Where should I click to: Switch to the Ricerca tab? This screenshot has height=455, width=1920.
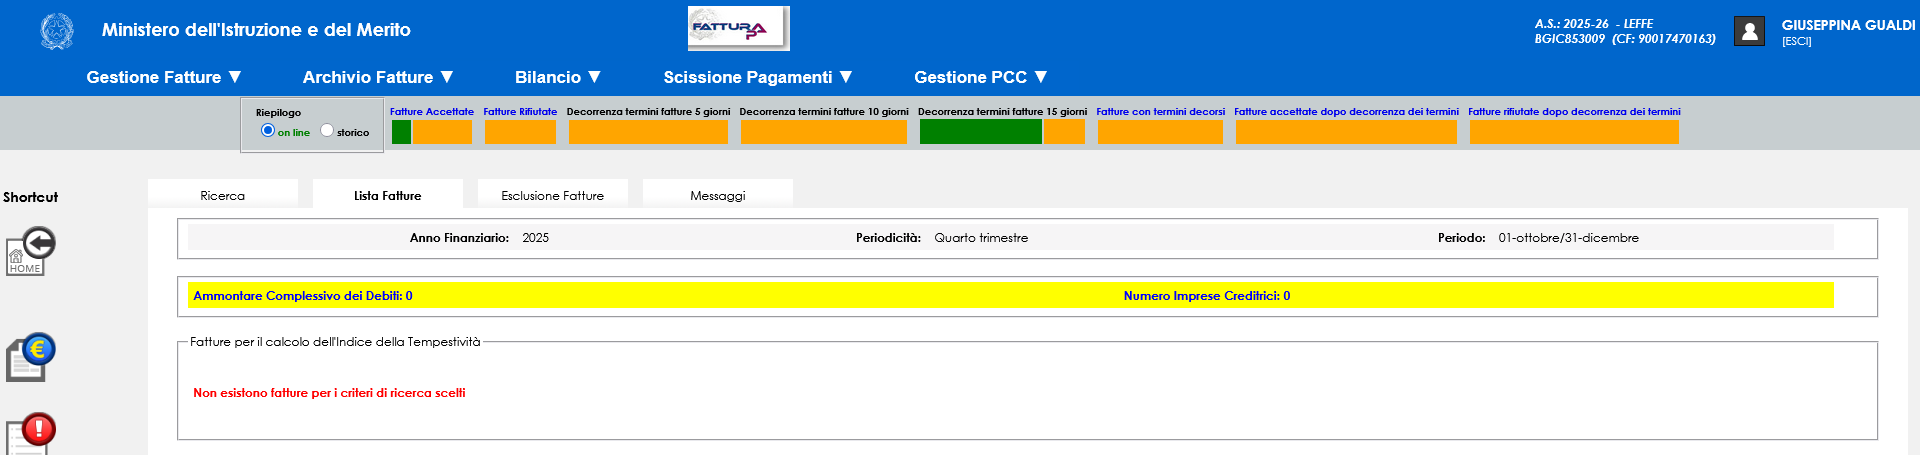(x=222, y=195)
